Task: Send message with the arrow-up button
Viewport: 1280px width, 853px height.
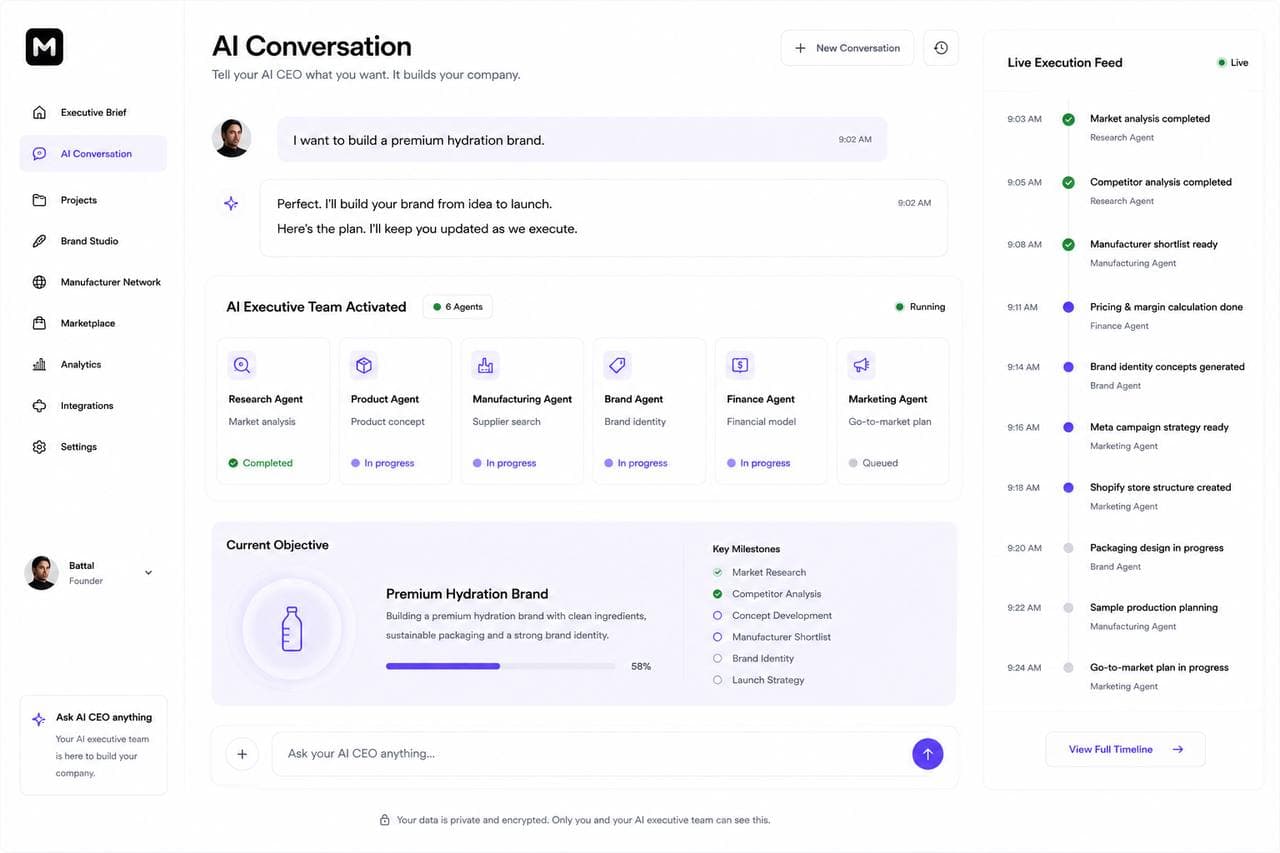Action: 927,754
